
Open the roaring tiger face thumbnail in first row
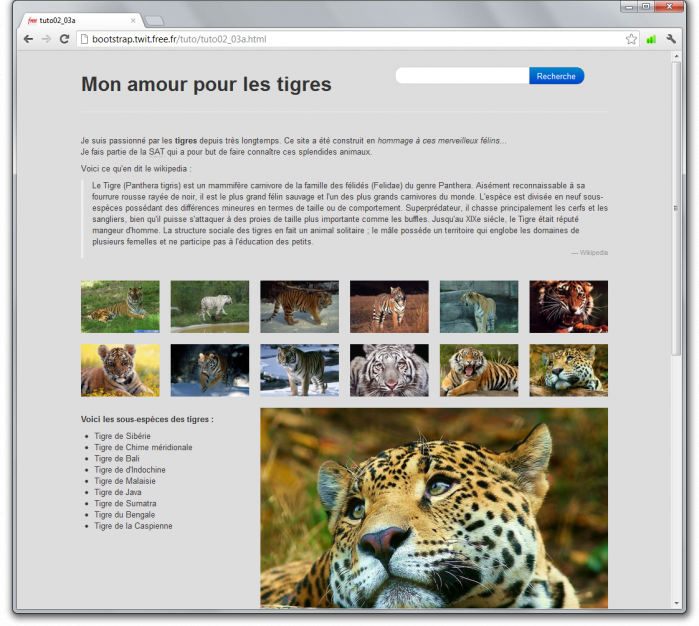point(569,307)
